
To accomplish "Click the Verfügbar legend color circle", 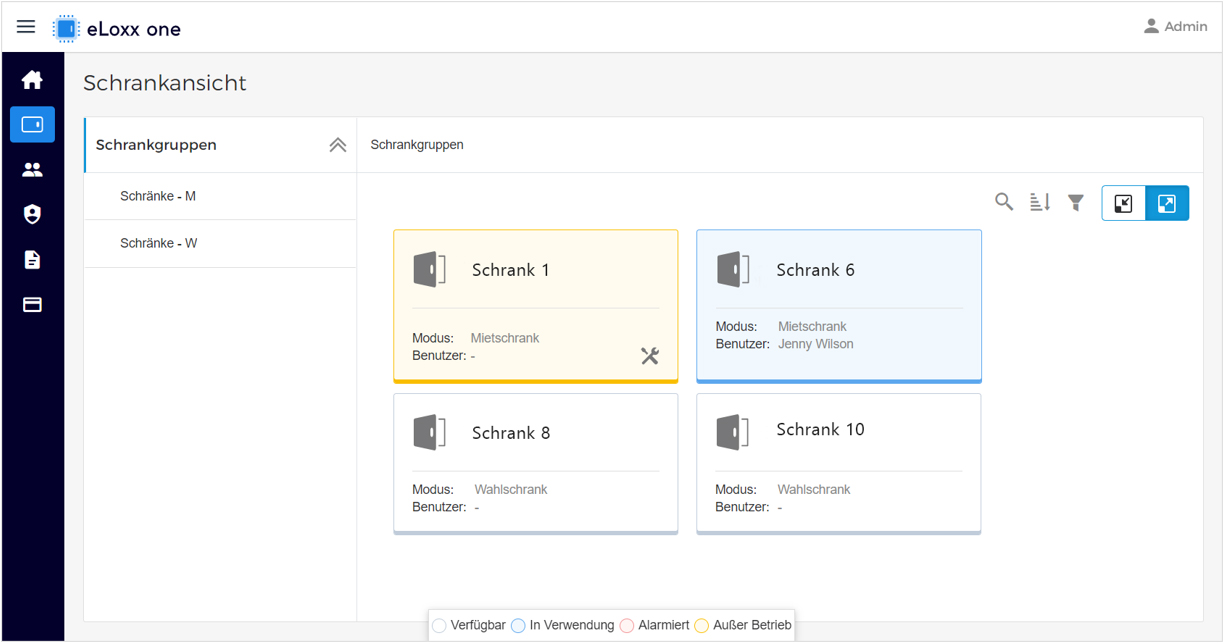I will tap(439, 626).
